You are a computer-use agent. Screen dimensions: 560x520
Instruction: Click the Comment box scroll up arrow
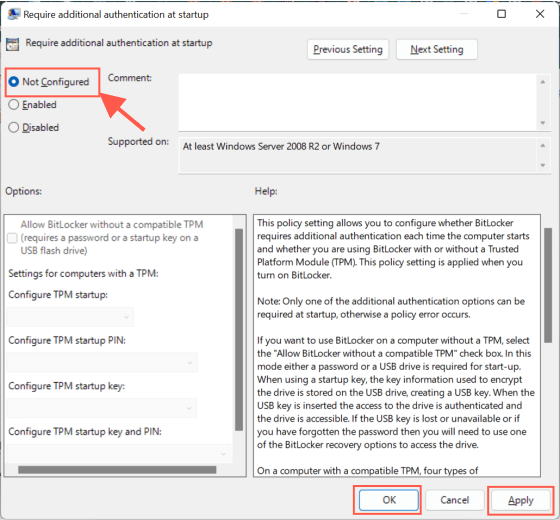pyautogui.click(x=543, y=82)
